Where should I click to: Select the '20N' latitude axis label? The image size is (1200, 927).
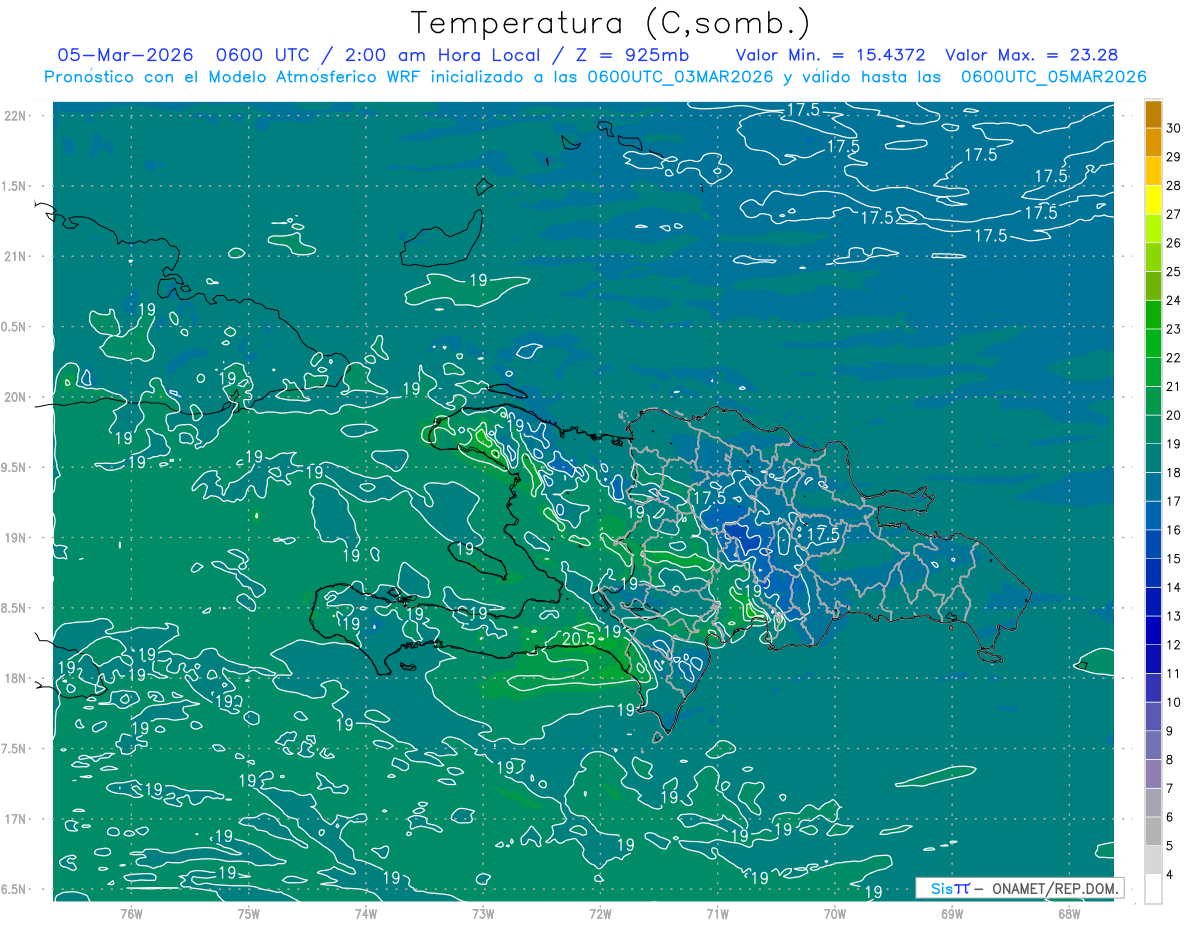click(x=17, y=397)
